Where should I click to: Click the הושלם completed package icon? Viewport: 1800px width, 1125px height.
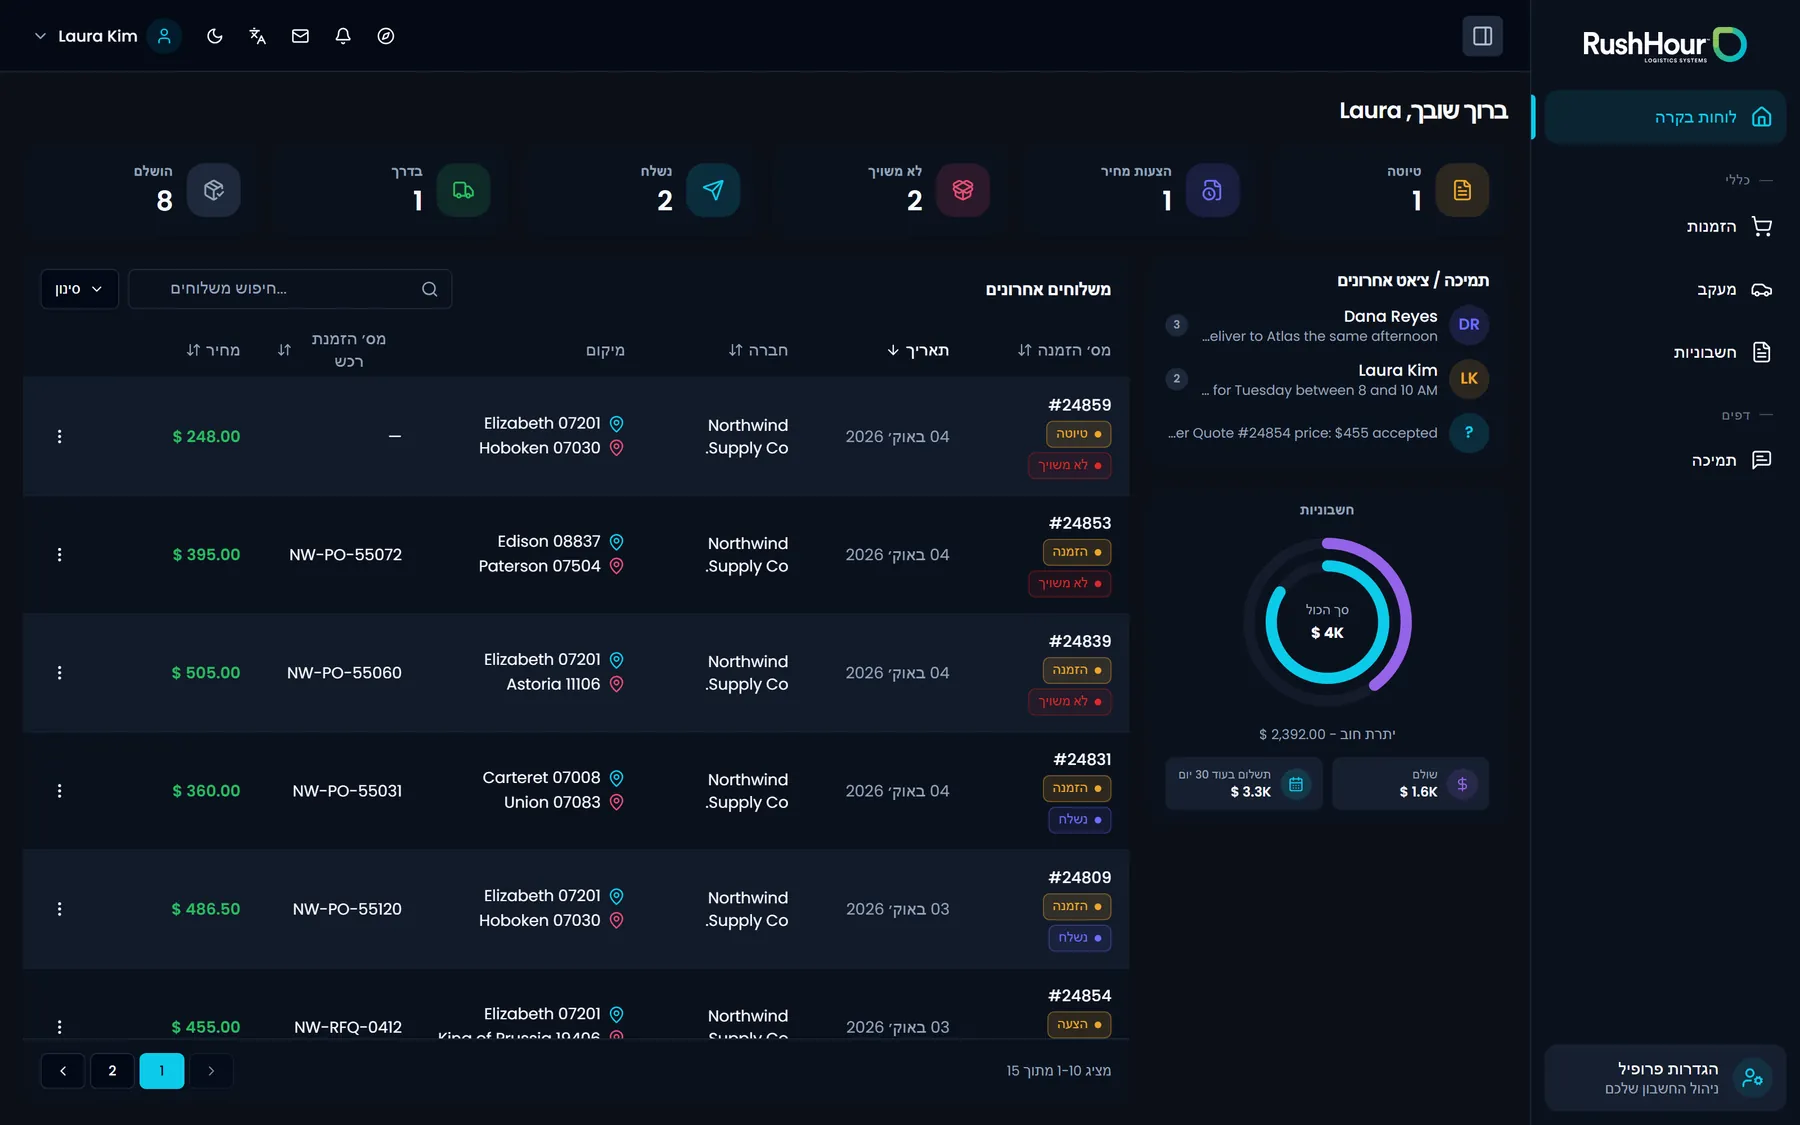coord(213,190)
